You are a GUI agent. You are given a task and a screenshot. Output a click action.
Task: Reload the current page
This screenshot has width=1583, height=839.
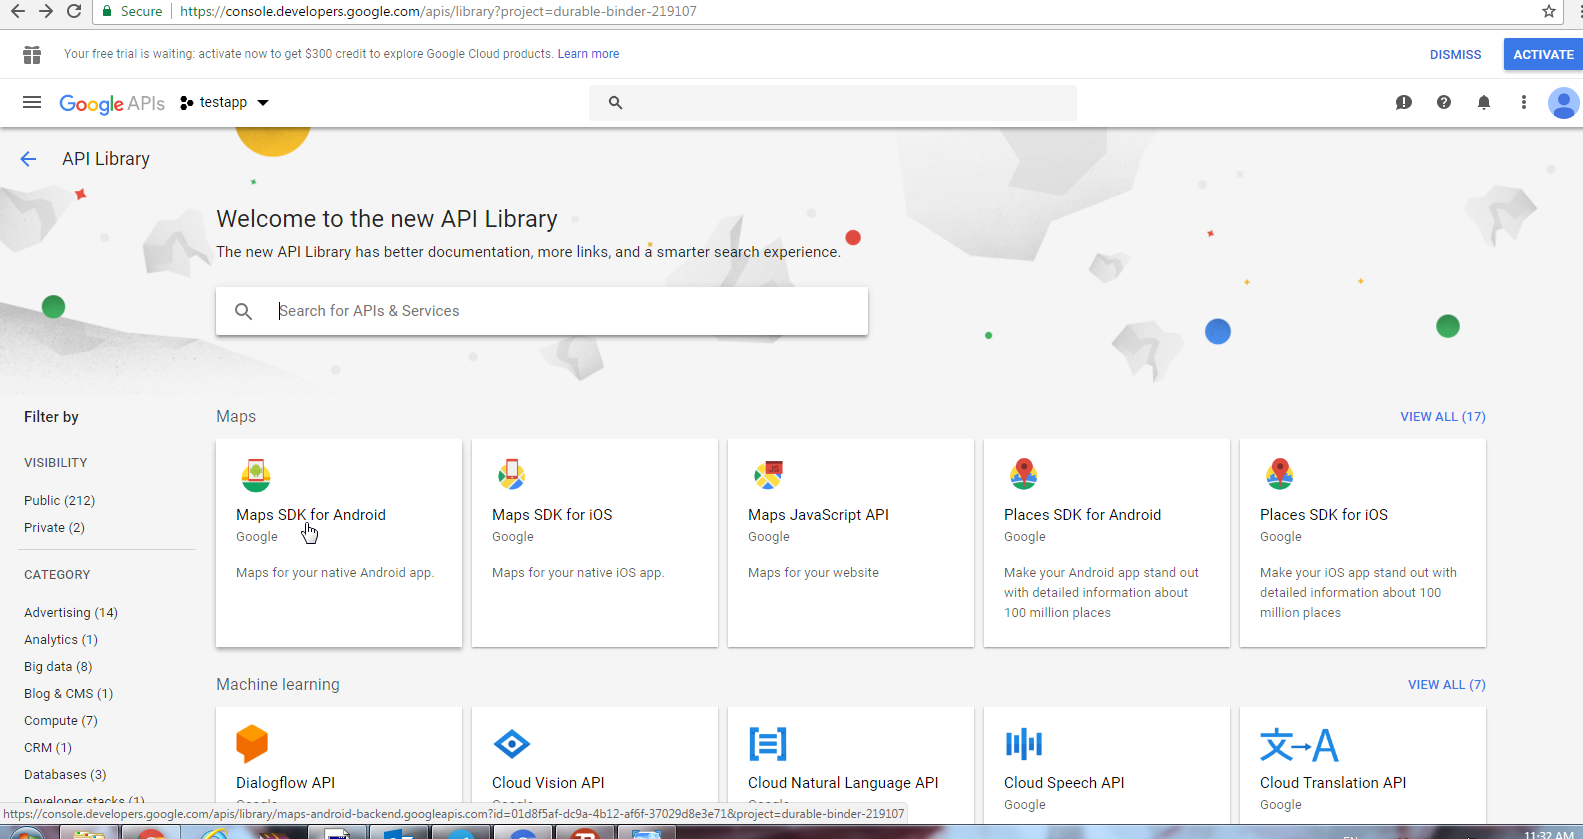73,11
